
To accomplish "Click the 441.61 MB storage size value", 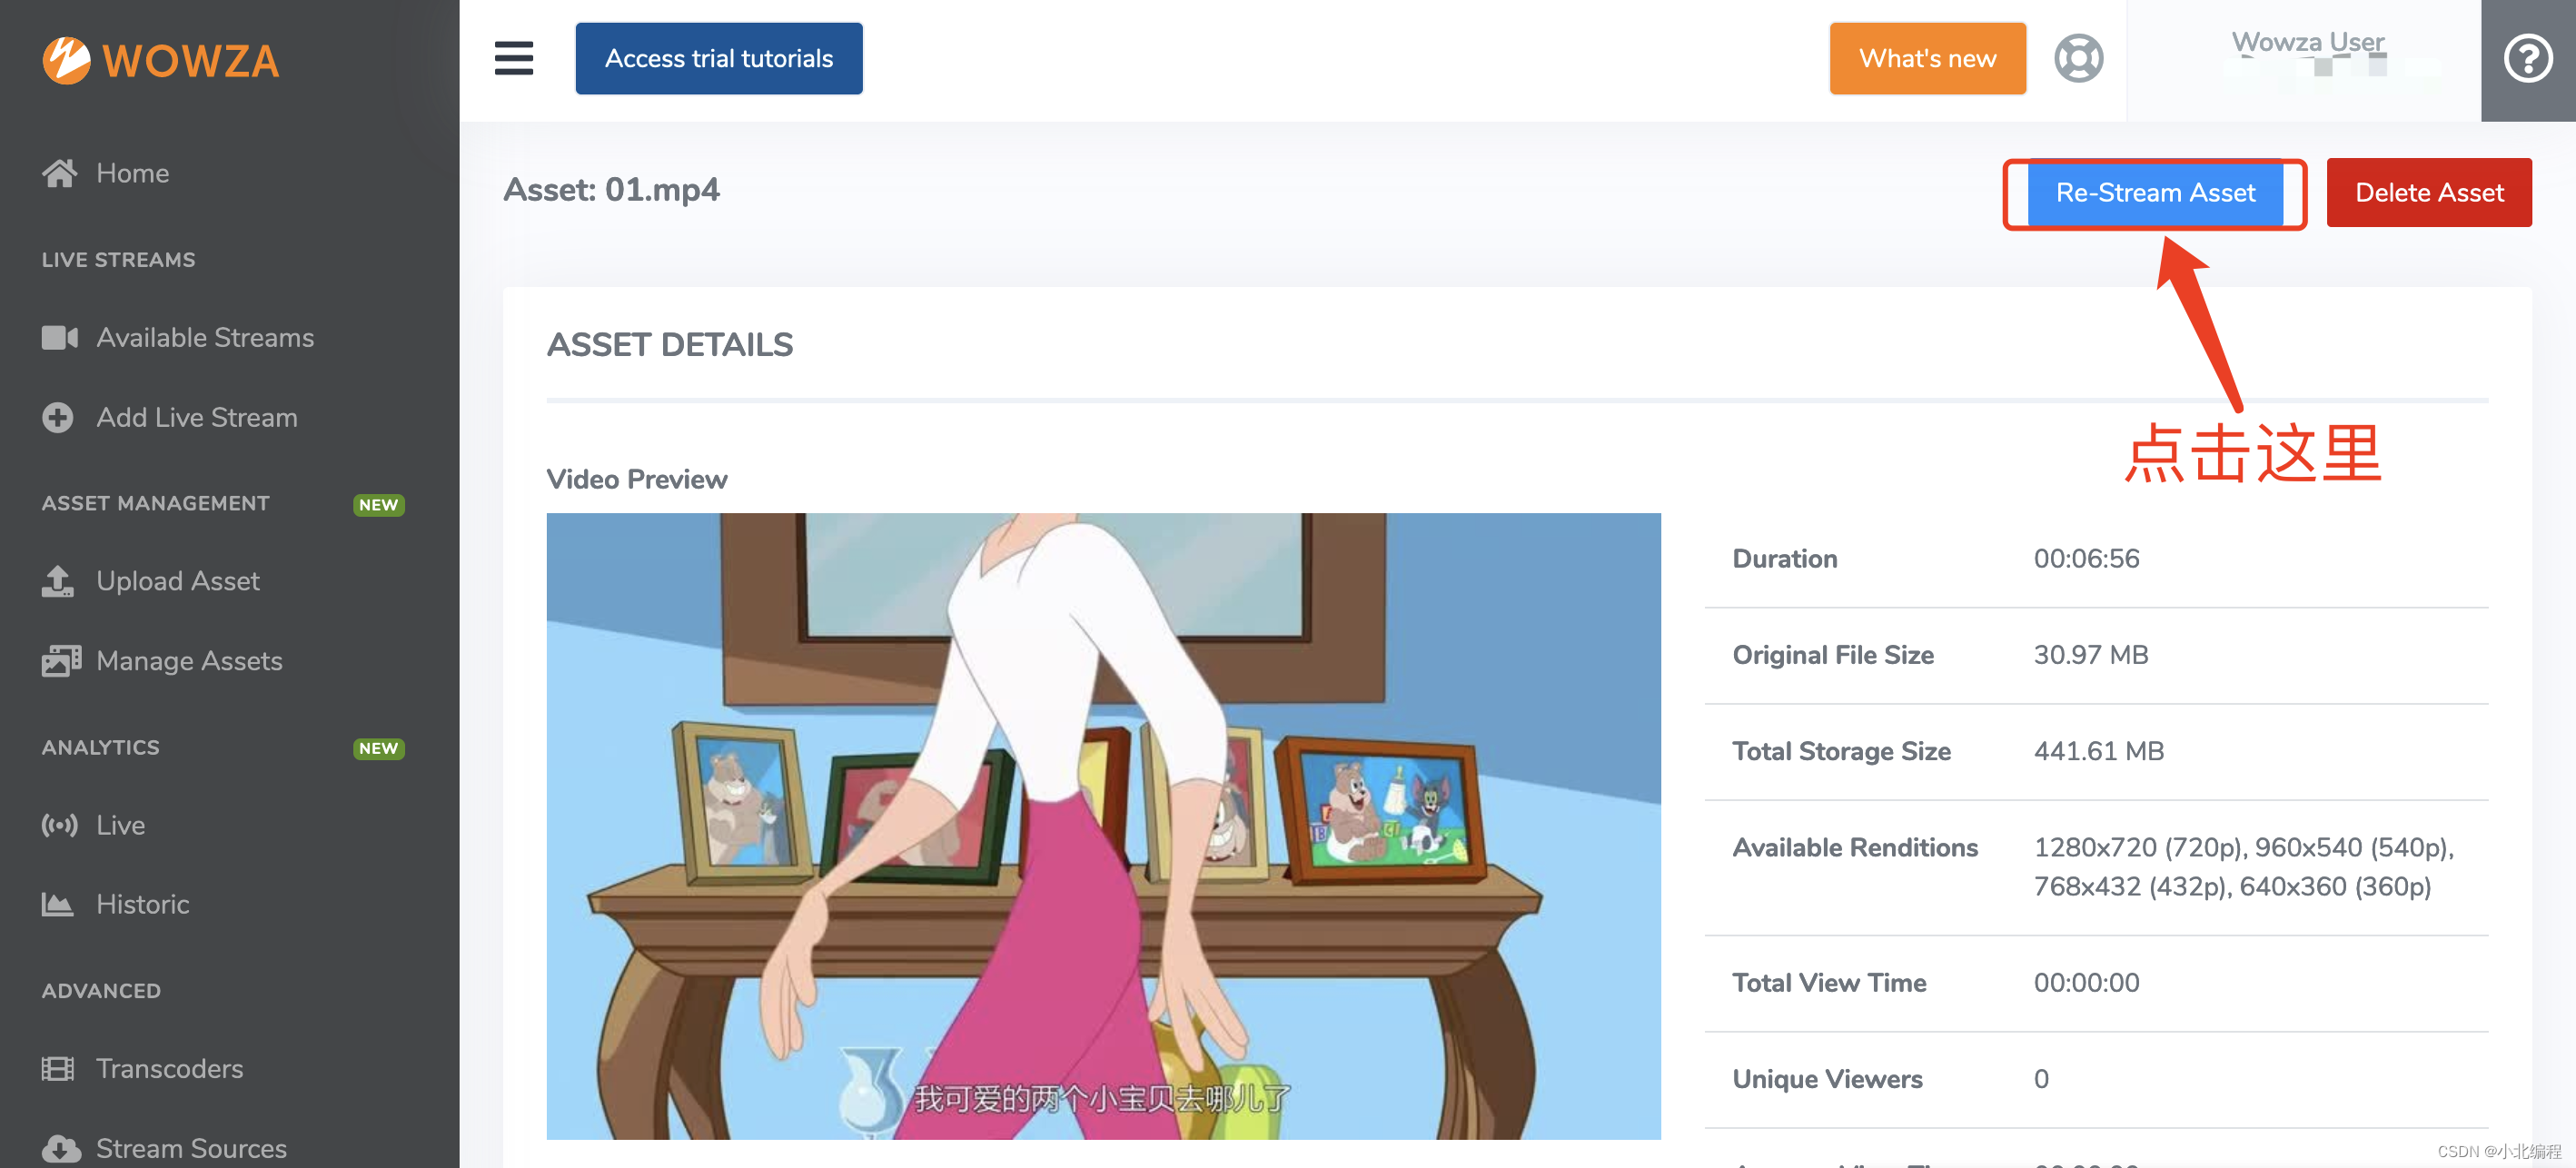I will pos(2098,751).
